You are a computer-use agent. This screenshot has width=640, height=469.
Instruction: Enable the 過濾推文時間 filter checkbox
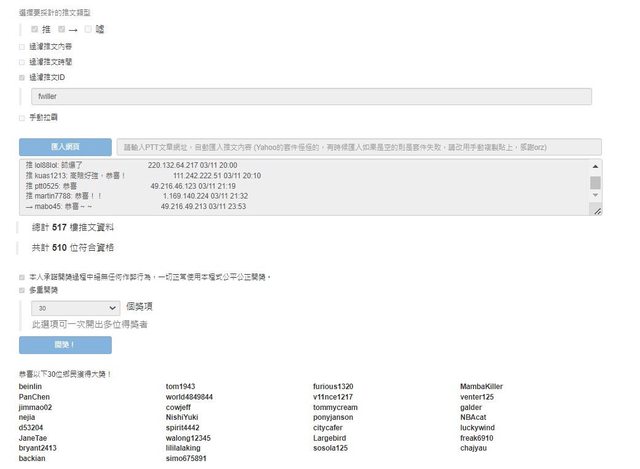22,61
